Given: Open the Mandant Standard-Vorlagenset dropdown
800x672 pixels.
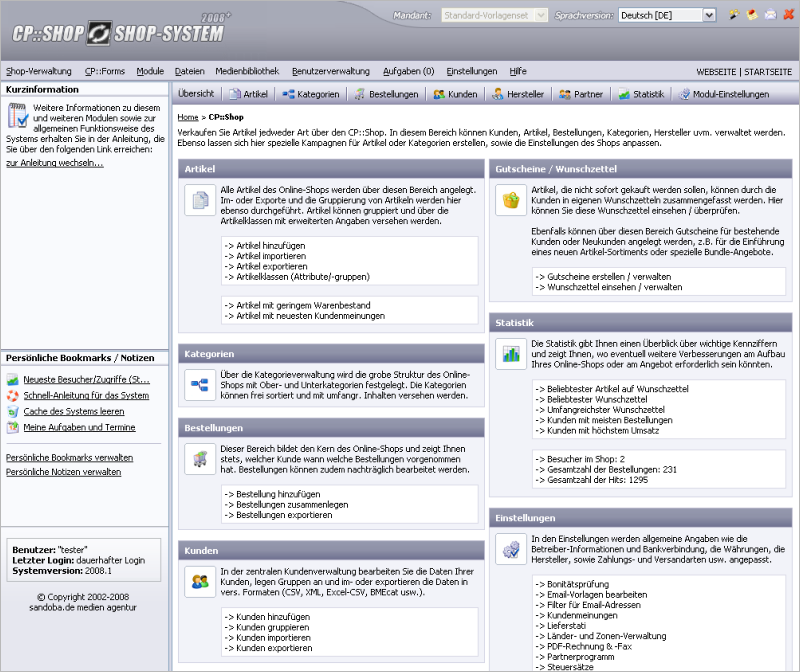Looking at the screenshot, I should 494,15.
